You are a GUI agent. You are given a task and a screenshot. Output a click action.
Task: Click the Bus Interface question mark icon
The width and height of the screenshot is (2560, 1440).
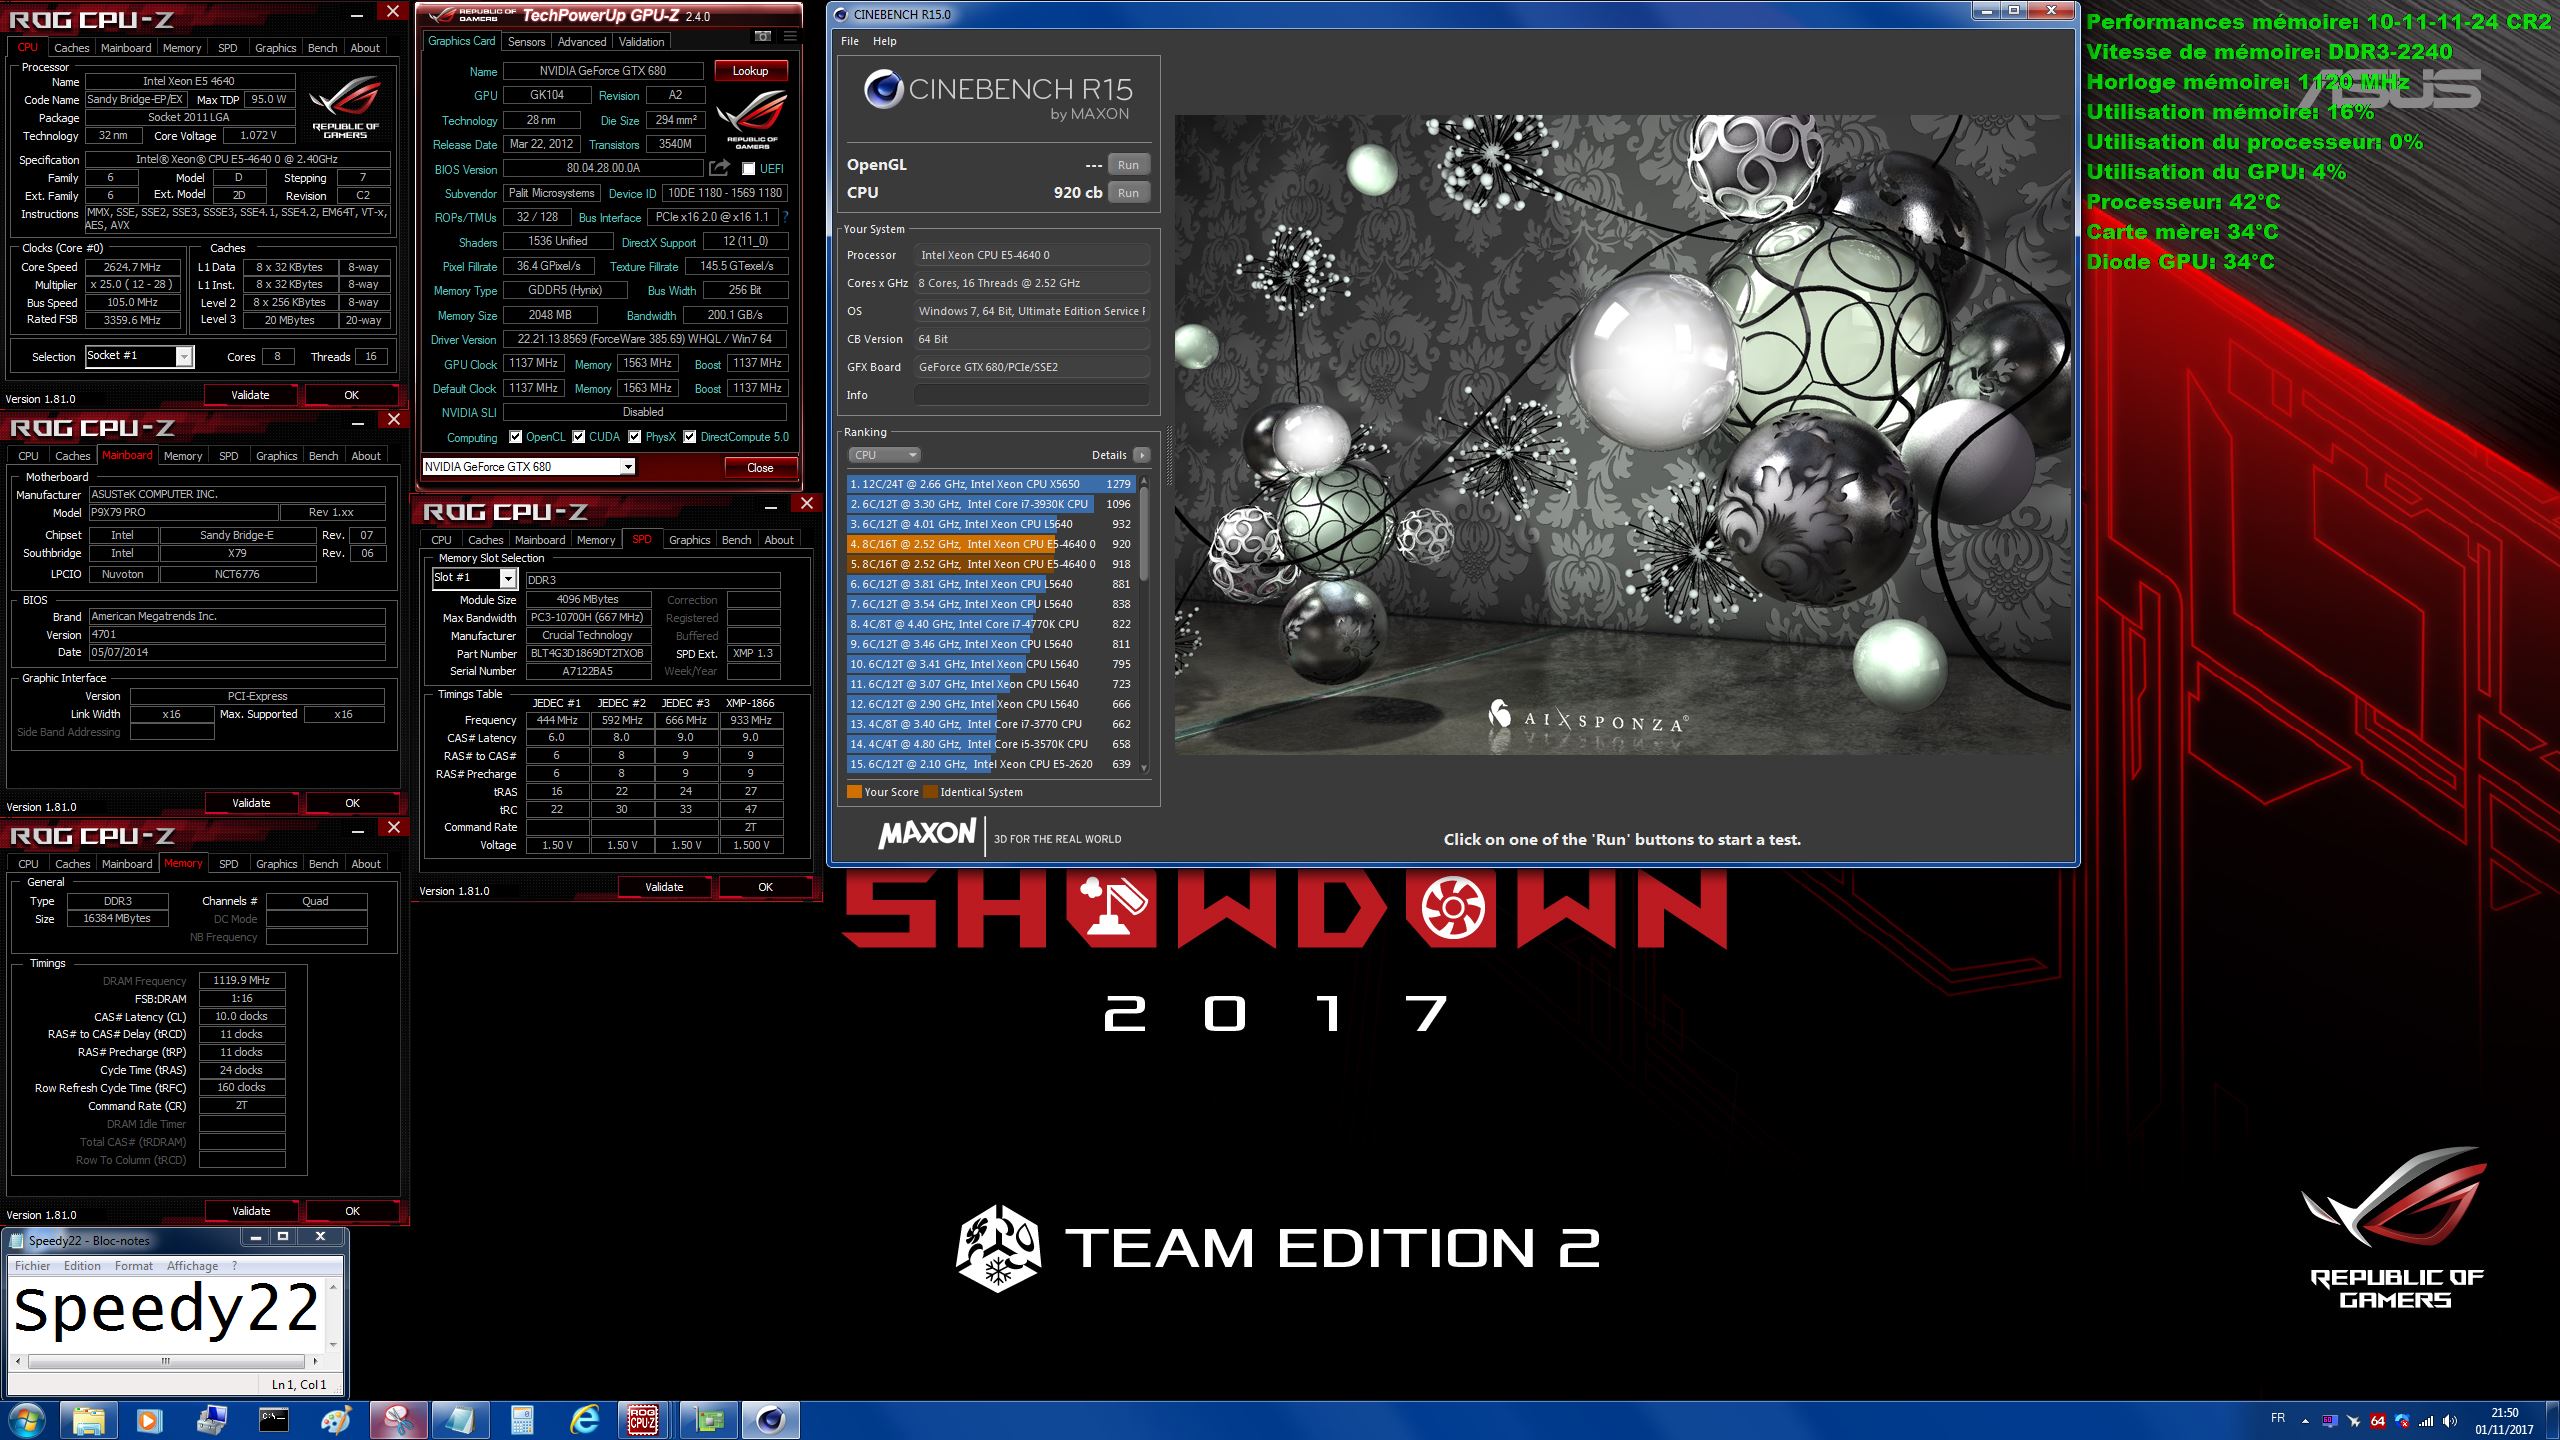point(786,217)
